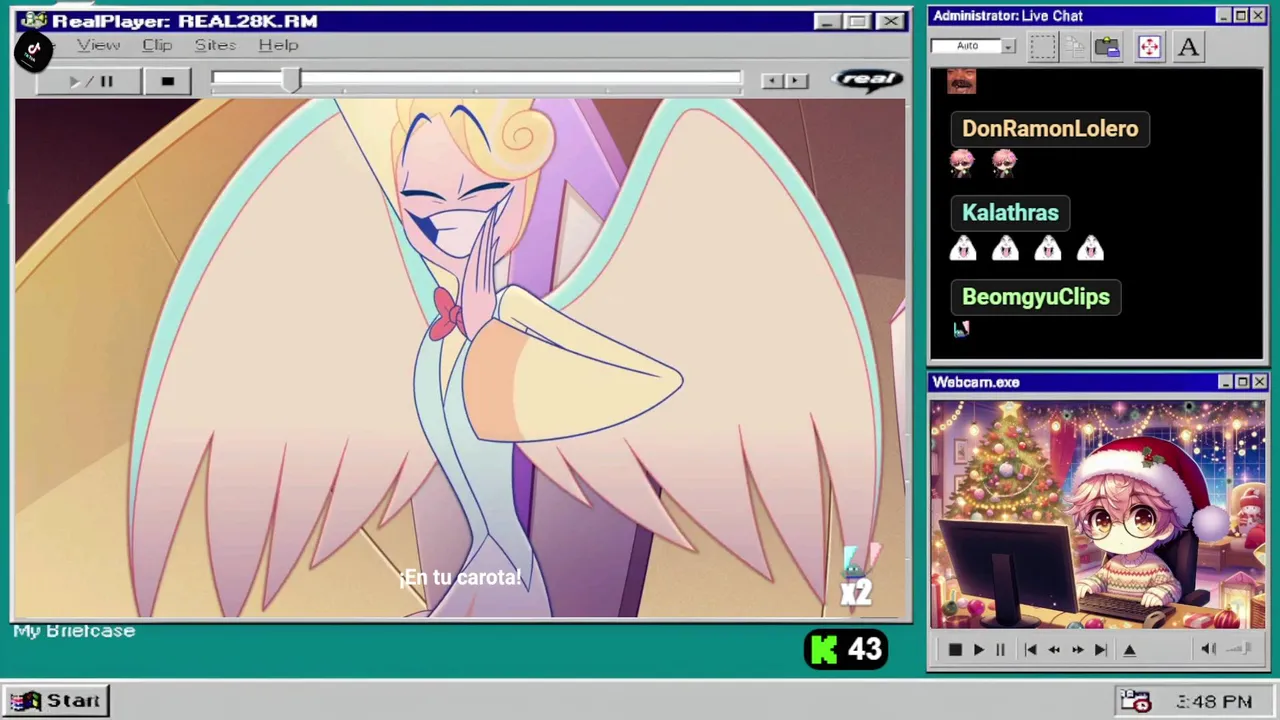
Task: Open the Clip menu
Action: click(157, 45)
